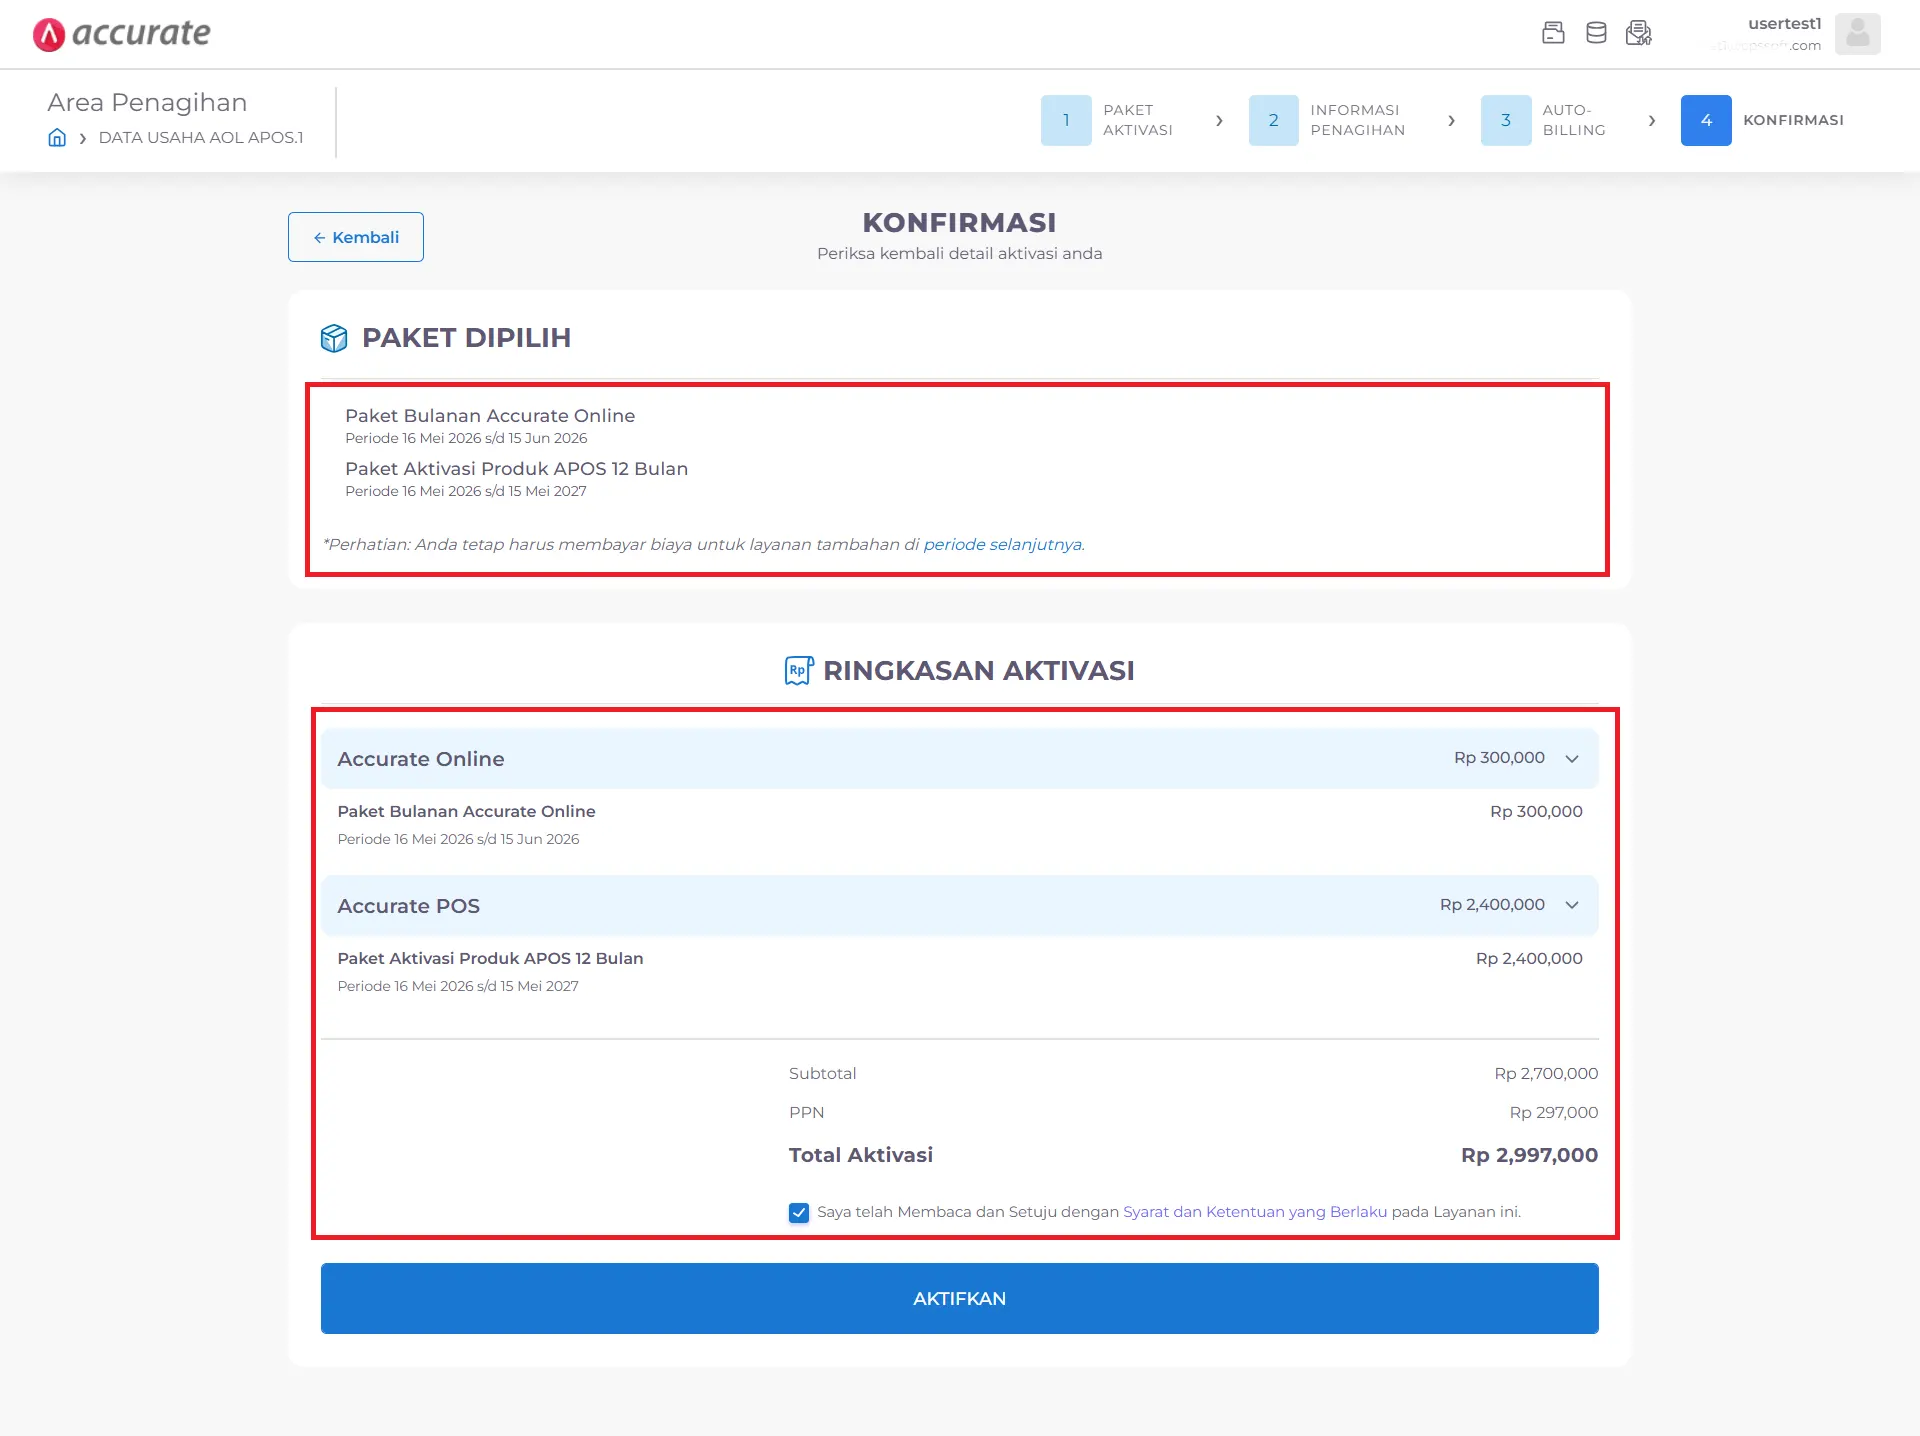Click the Area Penagihan title
The width and height of the screenshot is (1920, 1436).
pos(147,102)
